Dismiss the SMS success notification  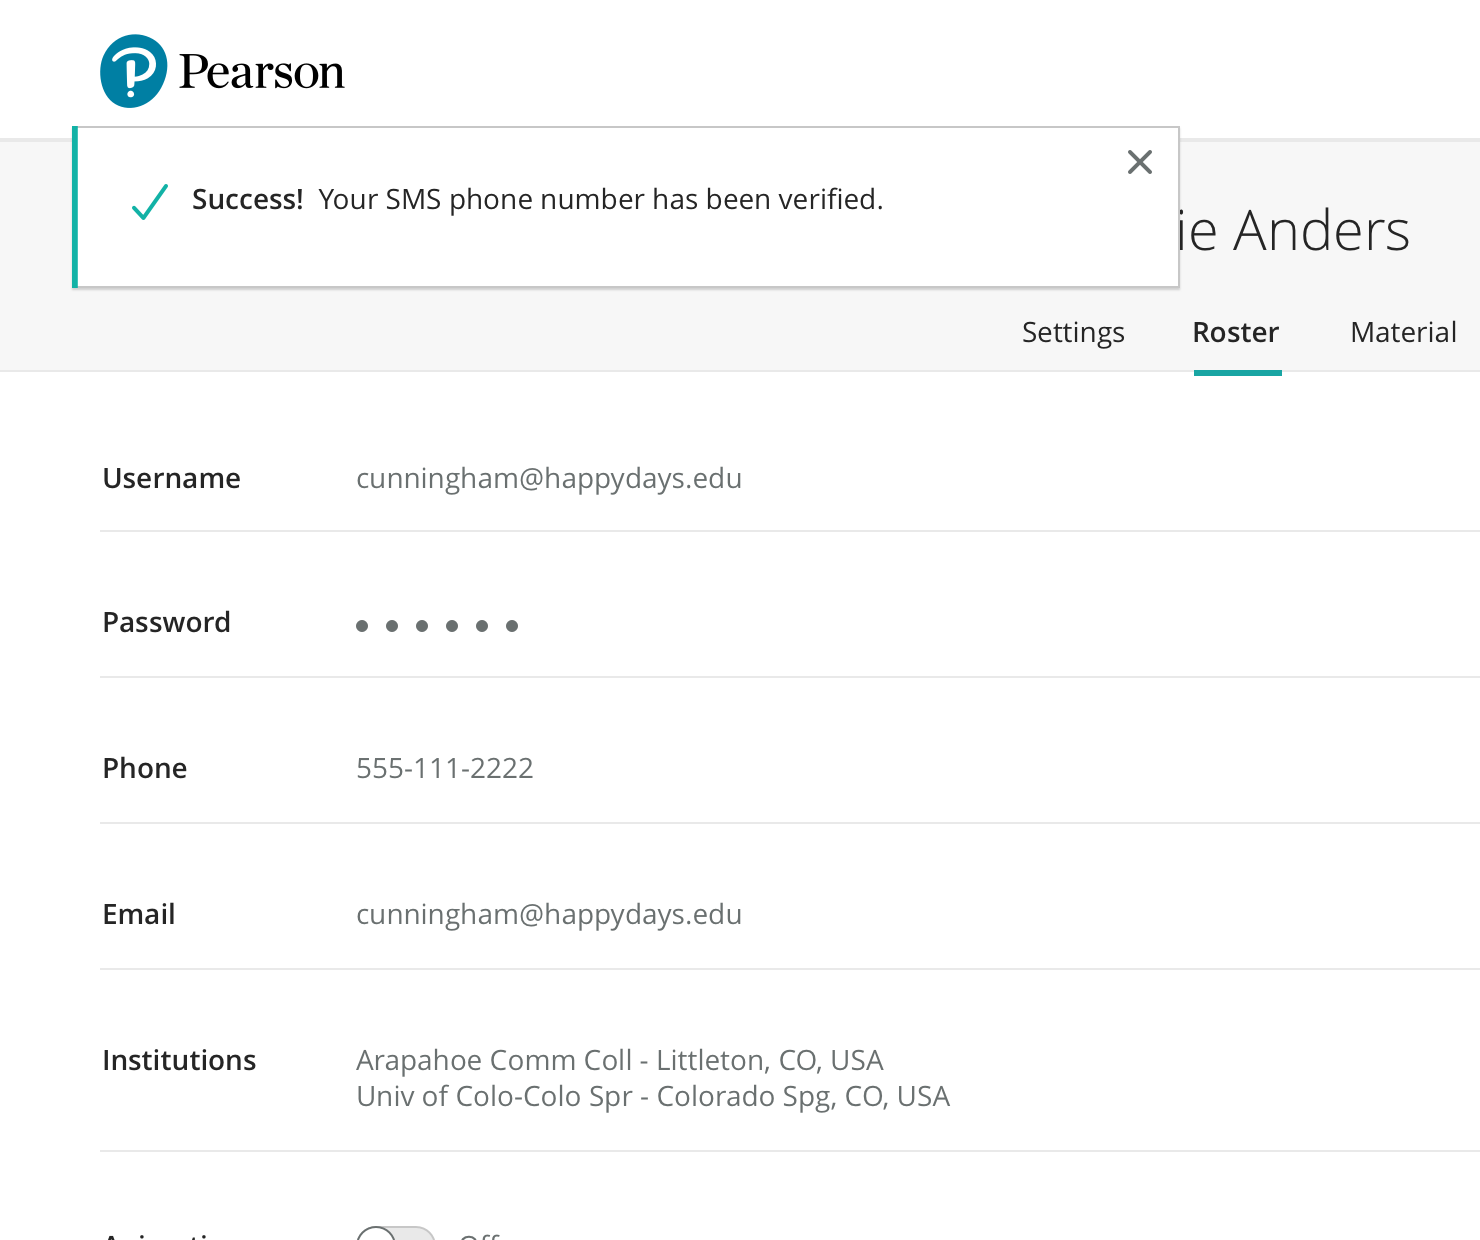(1139, 162)
